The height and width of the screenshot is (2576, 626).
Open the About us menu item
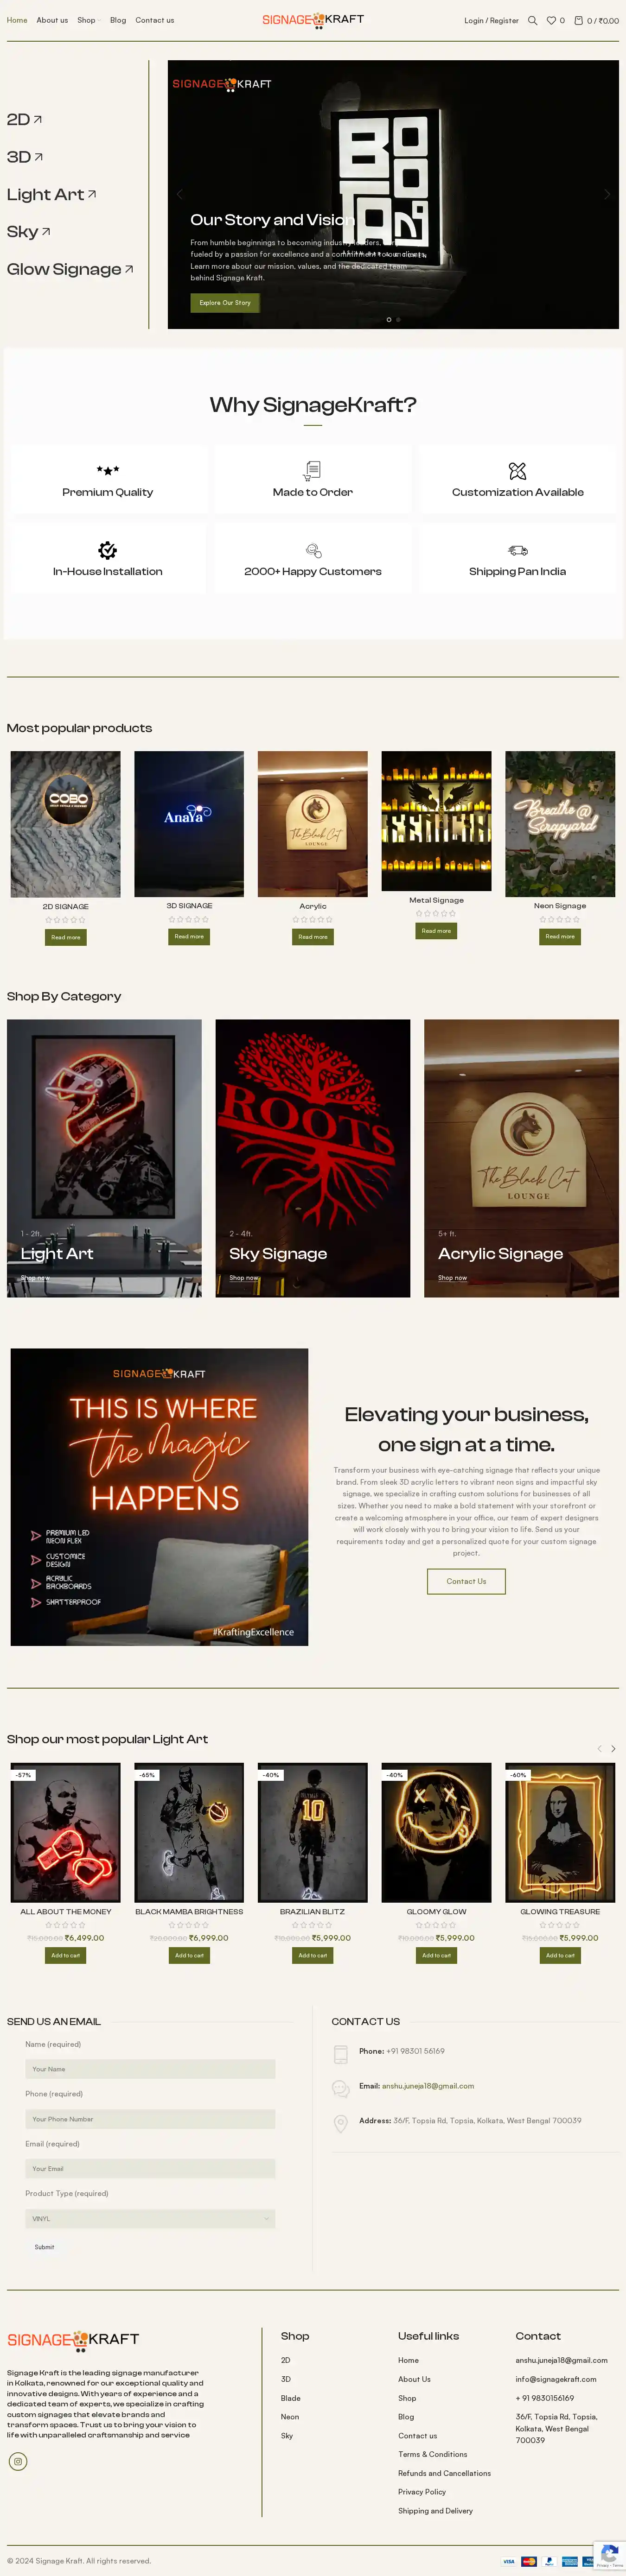point(52,20)
